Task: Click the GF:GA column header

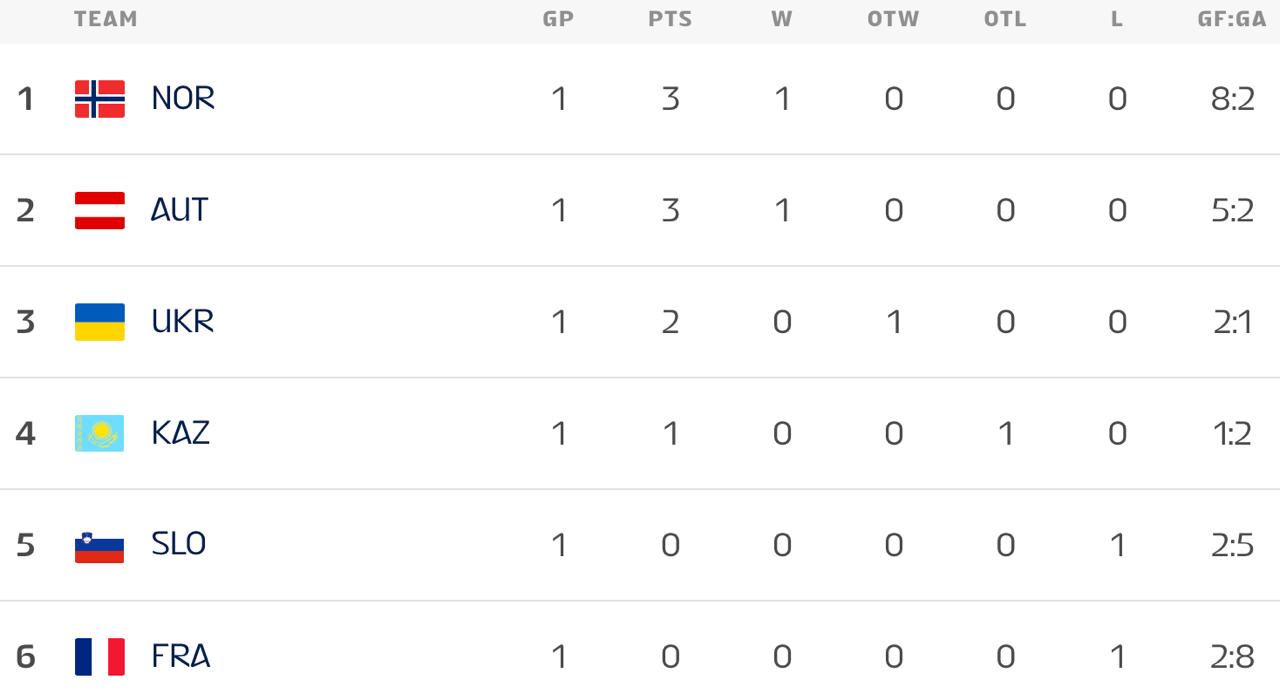Action: 1232,19
